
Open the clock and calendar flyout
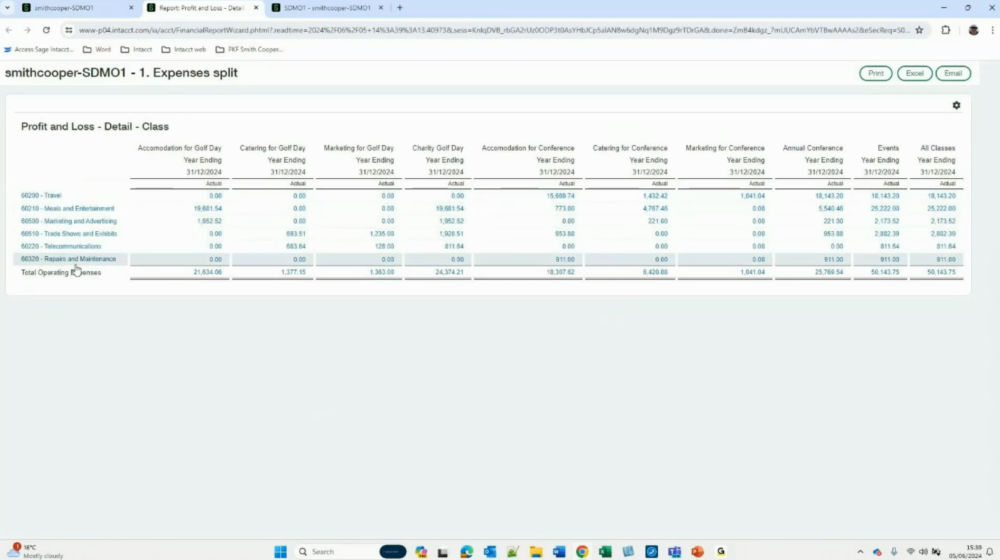(965, 552)
